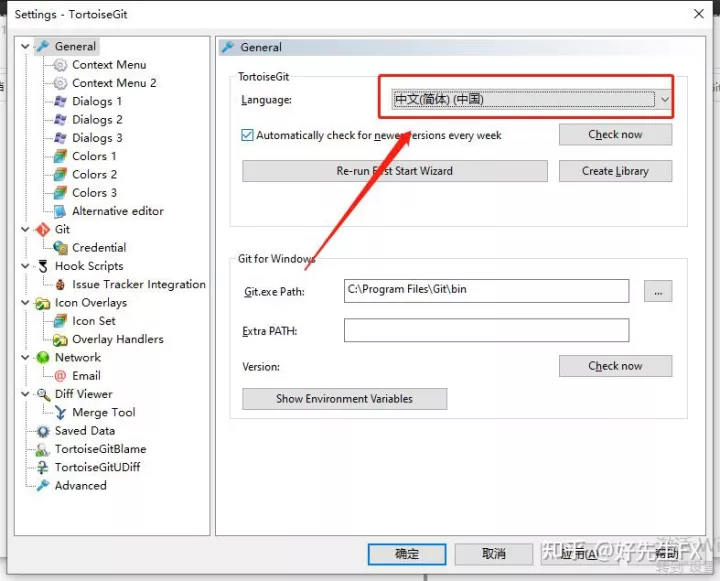The width and height of the screenshot is (720, 581).
Task: Click into the Extra PATH field
Action: click(486, 330)
